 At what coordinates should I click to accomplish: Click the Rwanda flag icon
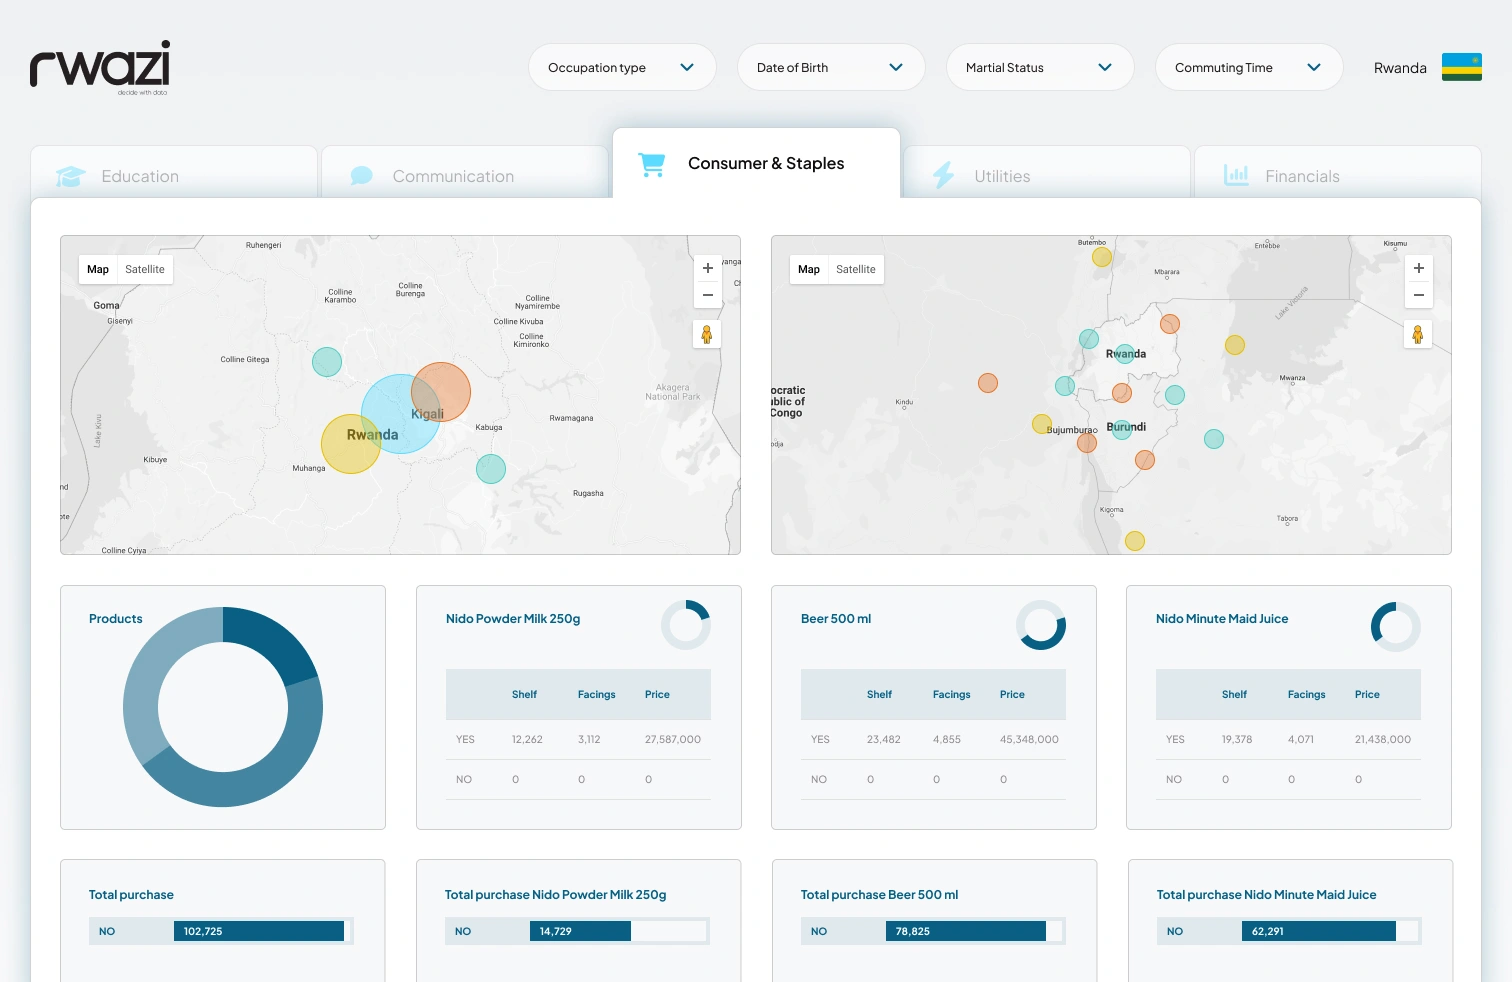[1461, 67]
